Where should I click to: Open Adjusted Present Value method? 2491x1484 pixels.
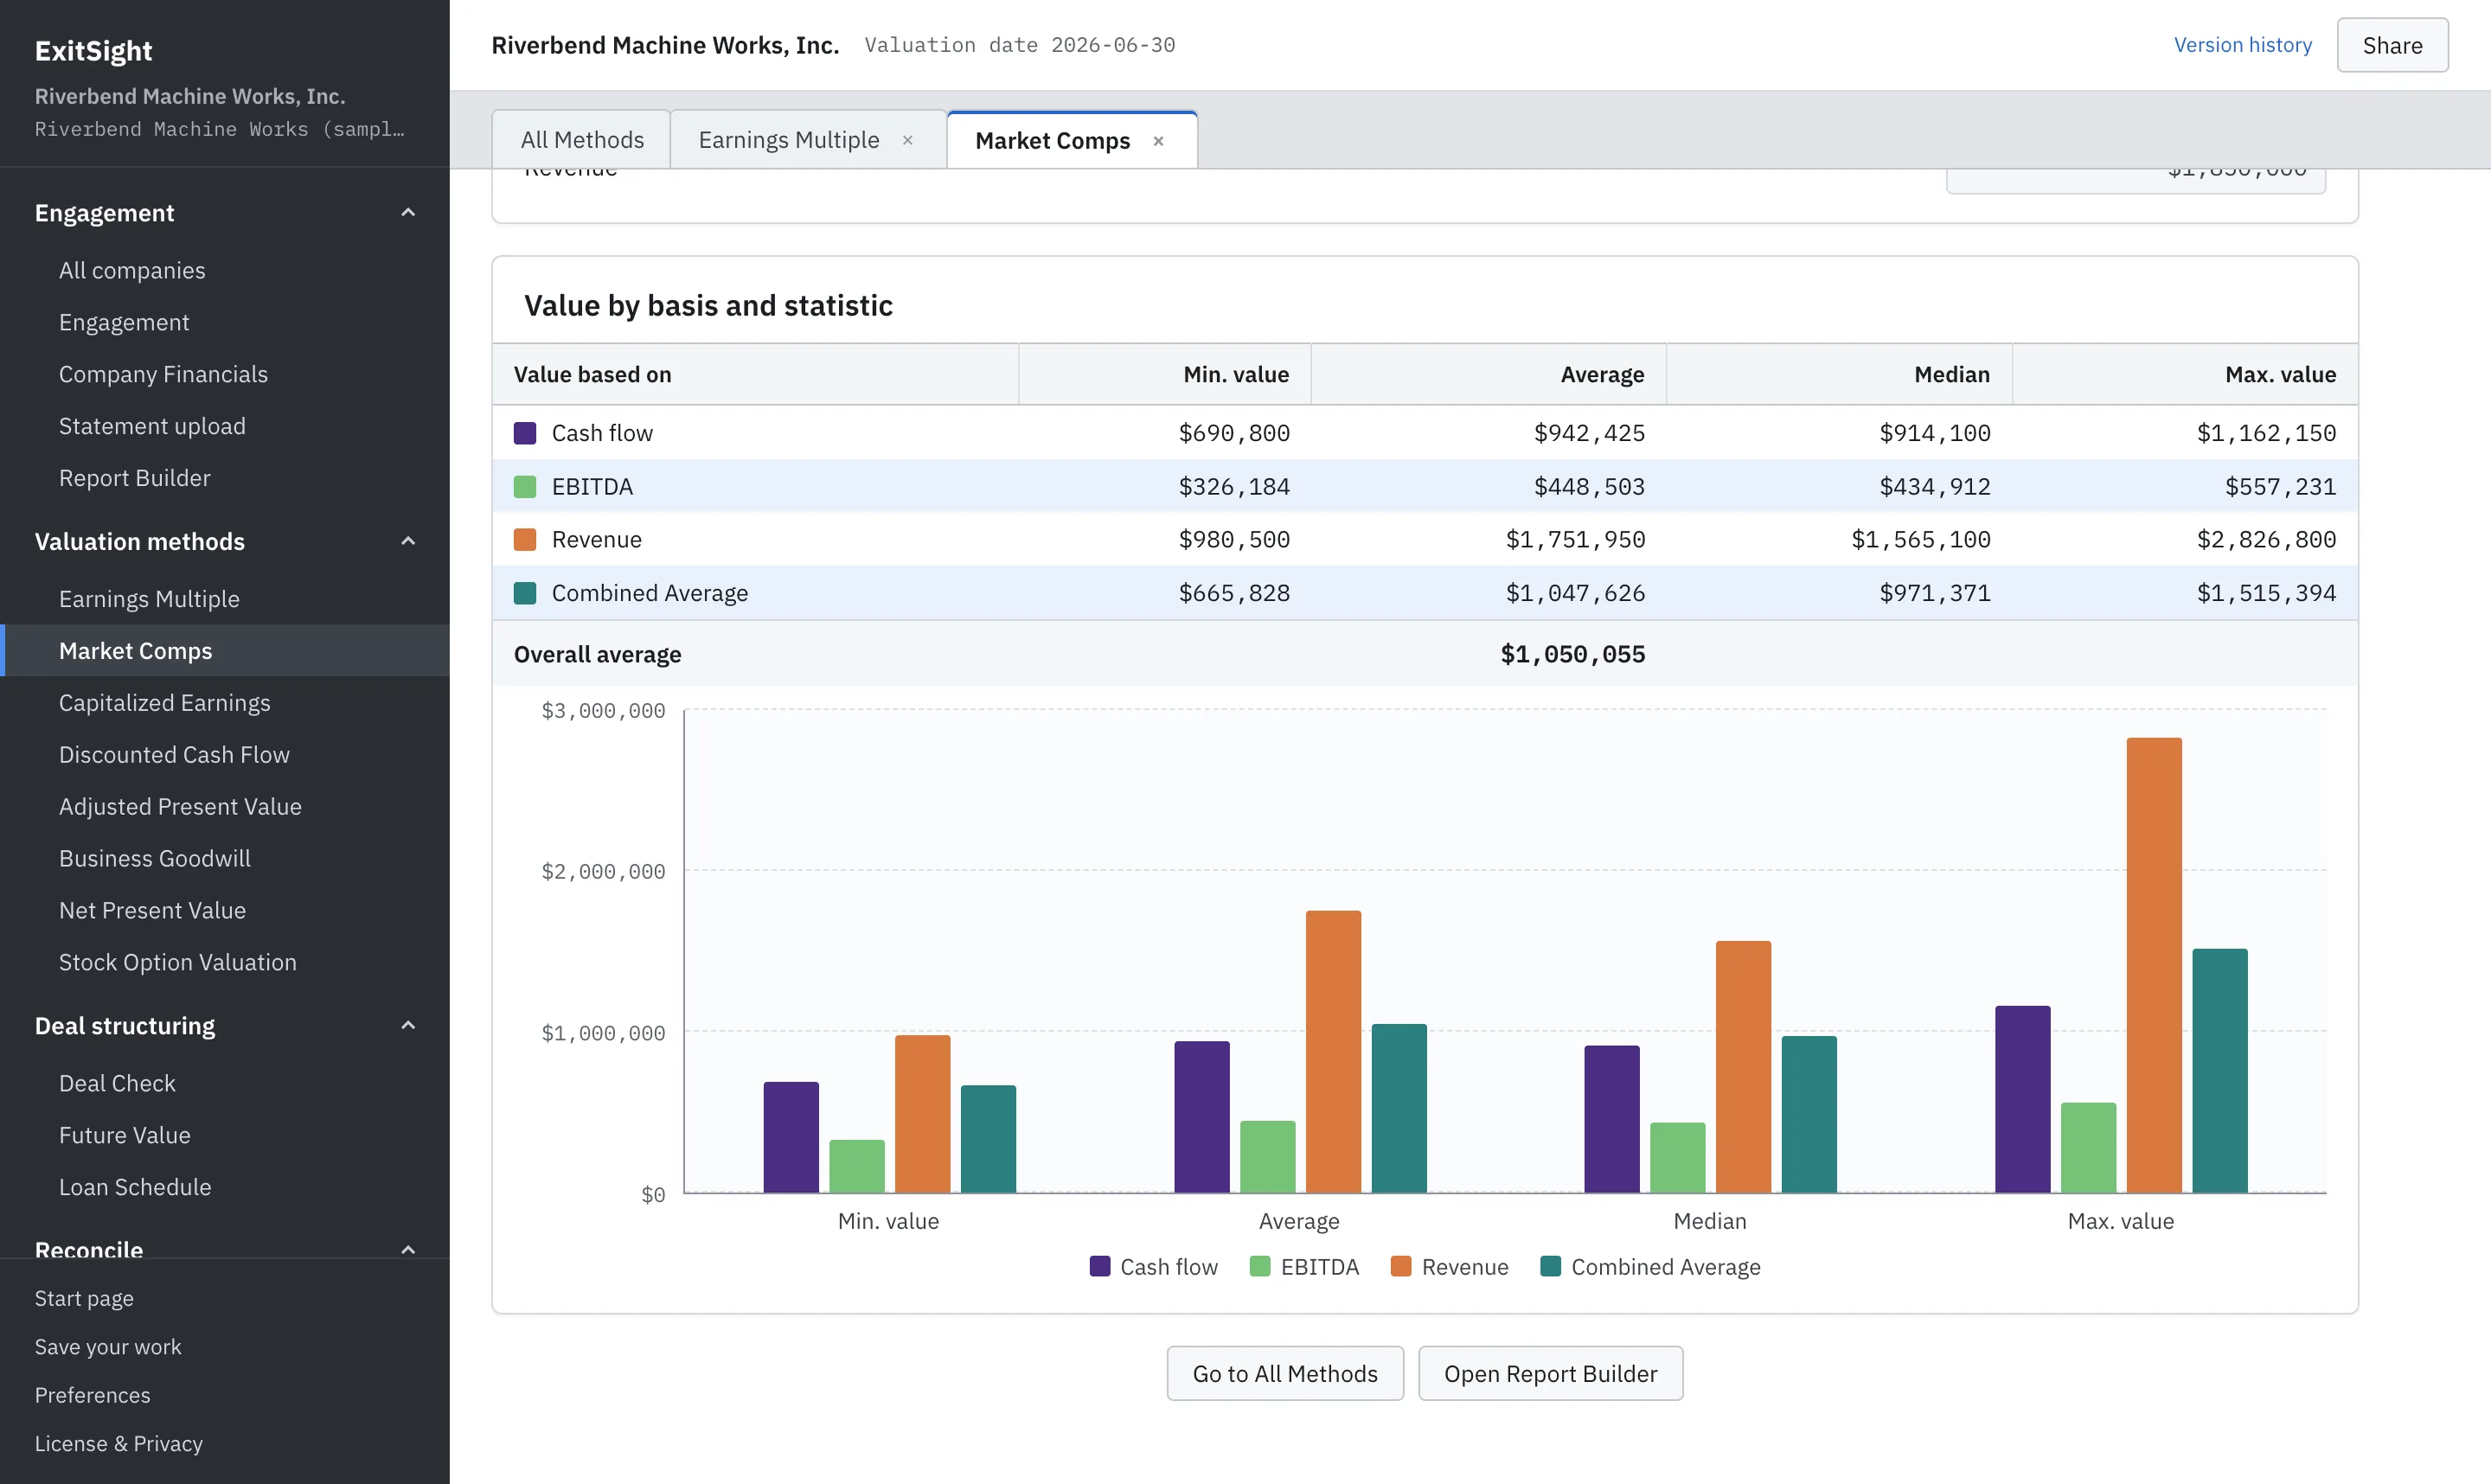point(225,807)
